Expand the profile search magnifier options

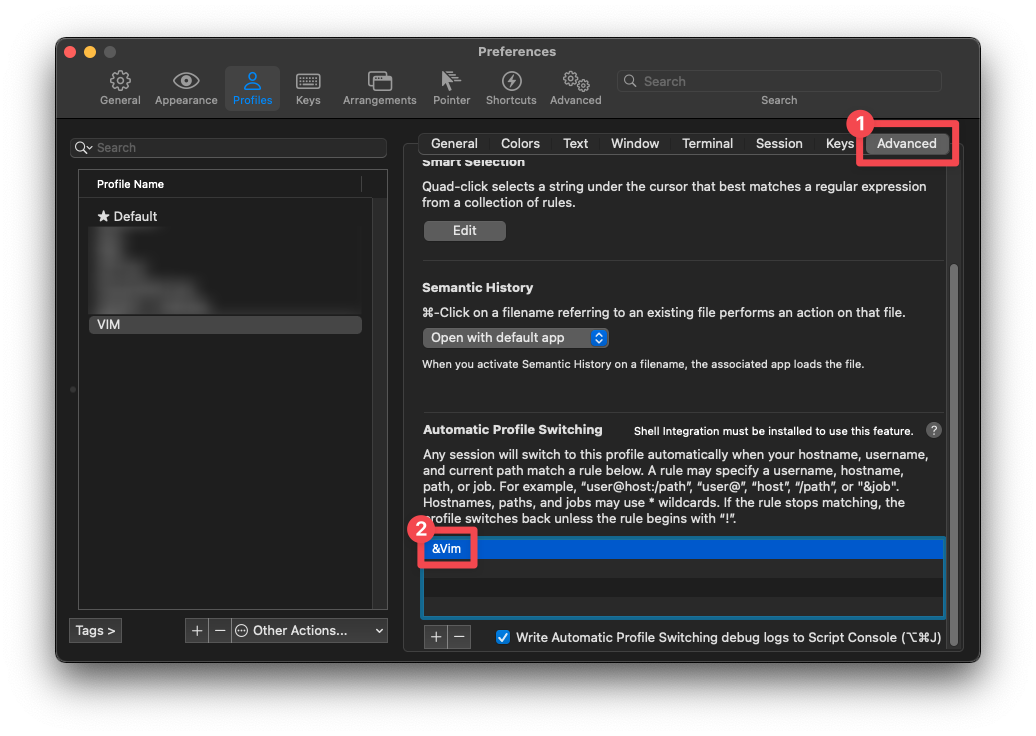pyautogui.click(x=83, y=148)
